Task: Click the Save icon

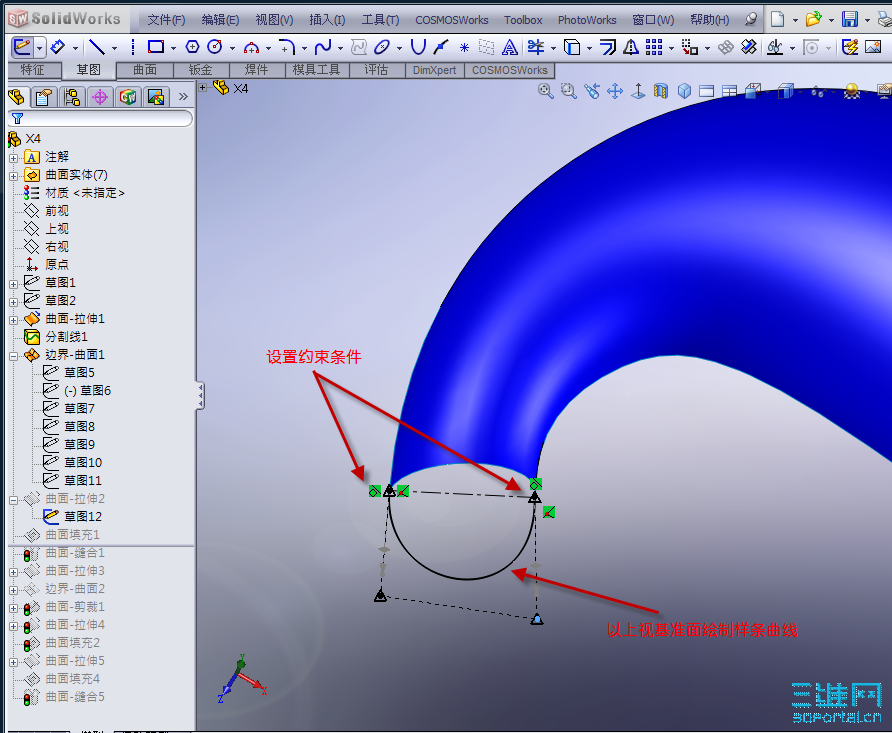Action: 849,19
